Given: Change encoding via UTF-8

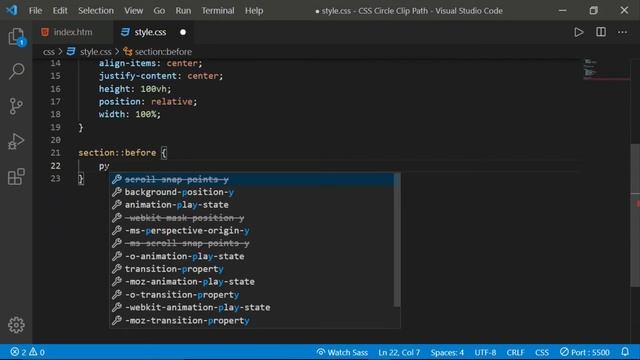Looking at the screenshot, I should 485,352.
